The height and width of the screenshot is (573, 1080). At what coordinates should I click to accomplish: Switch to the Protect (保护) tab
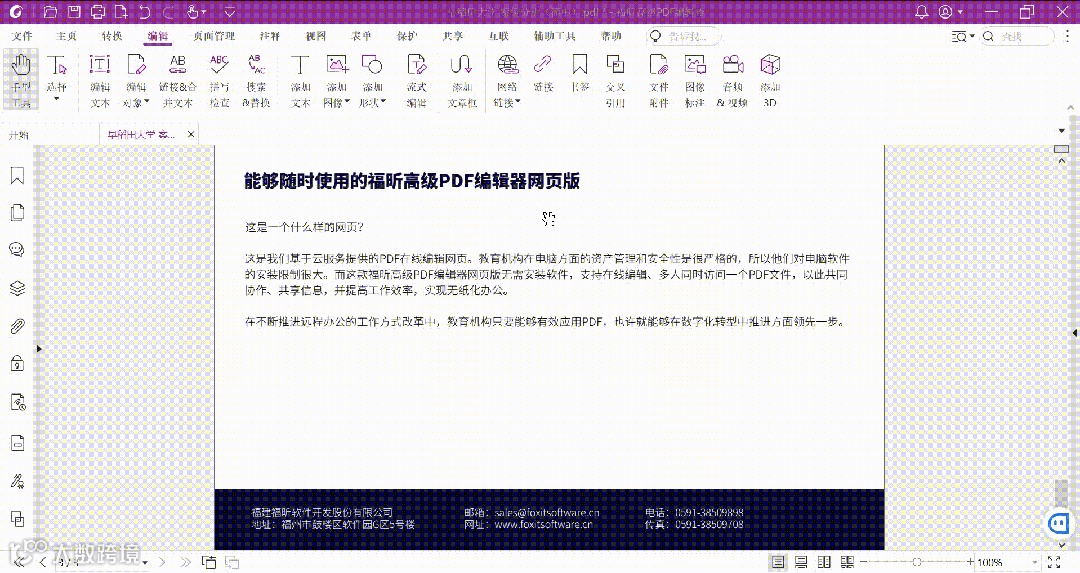(x=407, y=36)
